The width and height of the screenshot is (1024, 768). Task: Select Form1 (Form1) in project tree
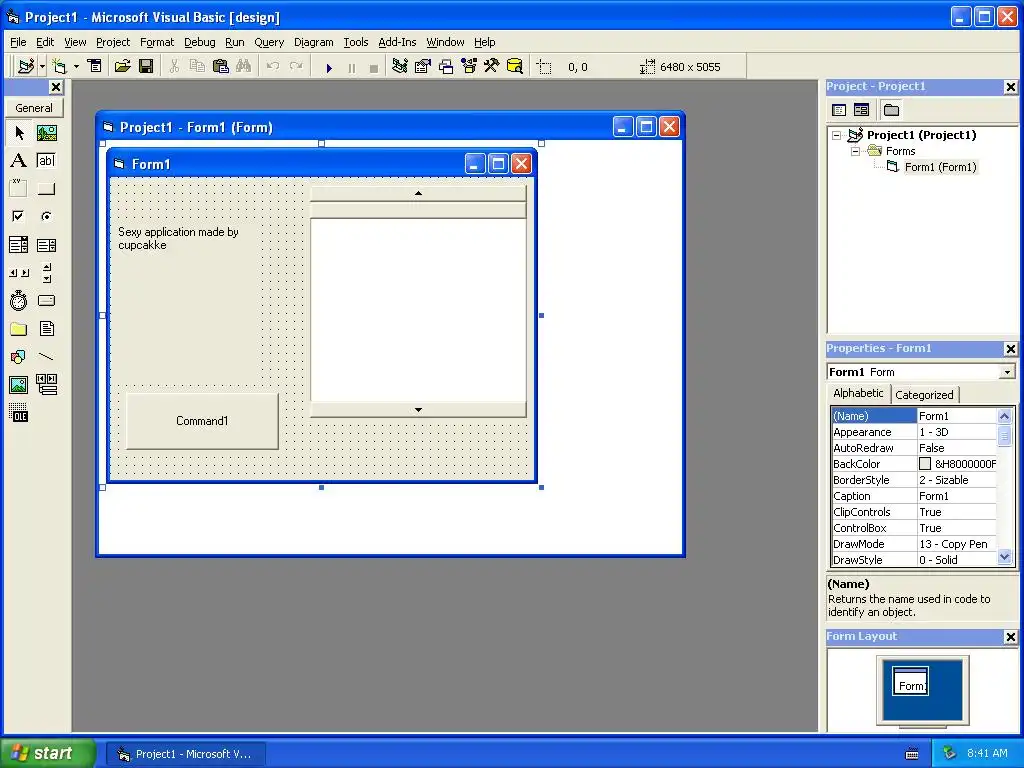(940, 167)
